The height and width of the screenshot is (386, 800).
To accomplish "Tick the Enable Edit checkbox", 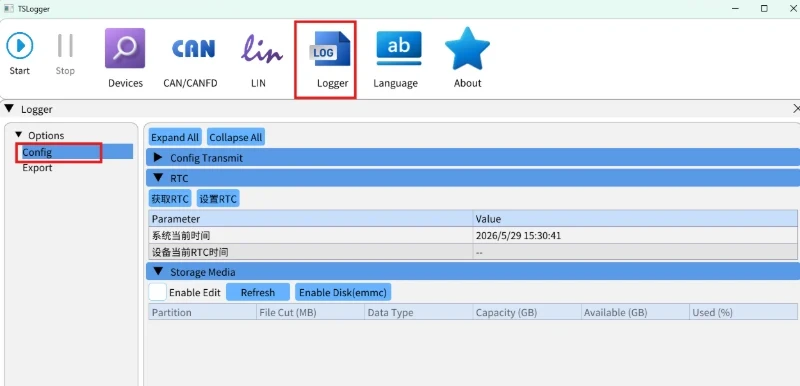I will (x=158, y=292).
